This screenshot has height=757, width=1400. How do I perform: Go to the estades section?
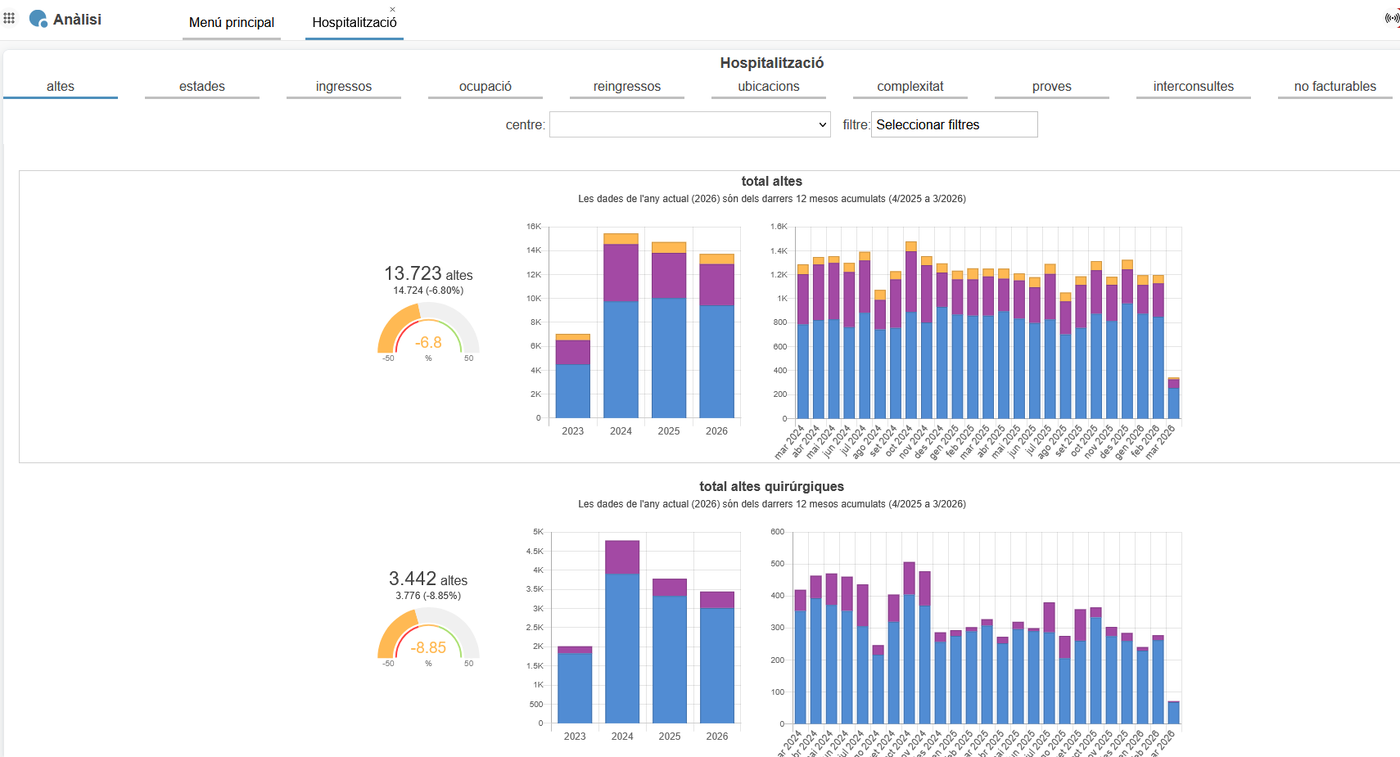(x=202, y=87)
